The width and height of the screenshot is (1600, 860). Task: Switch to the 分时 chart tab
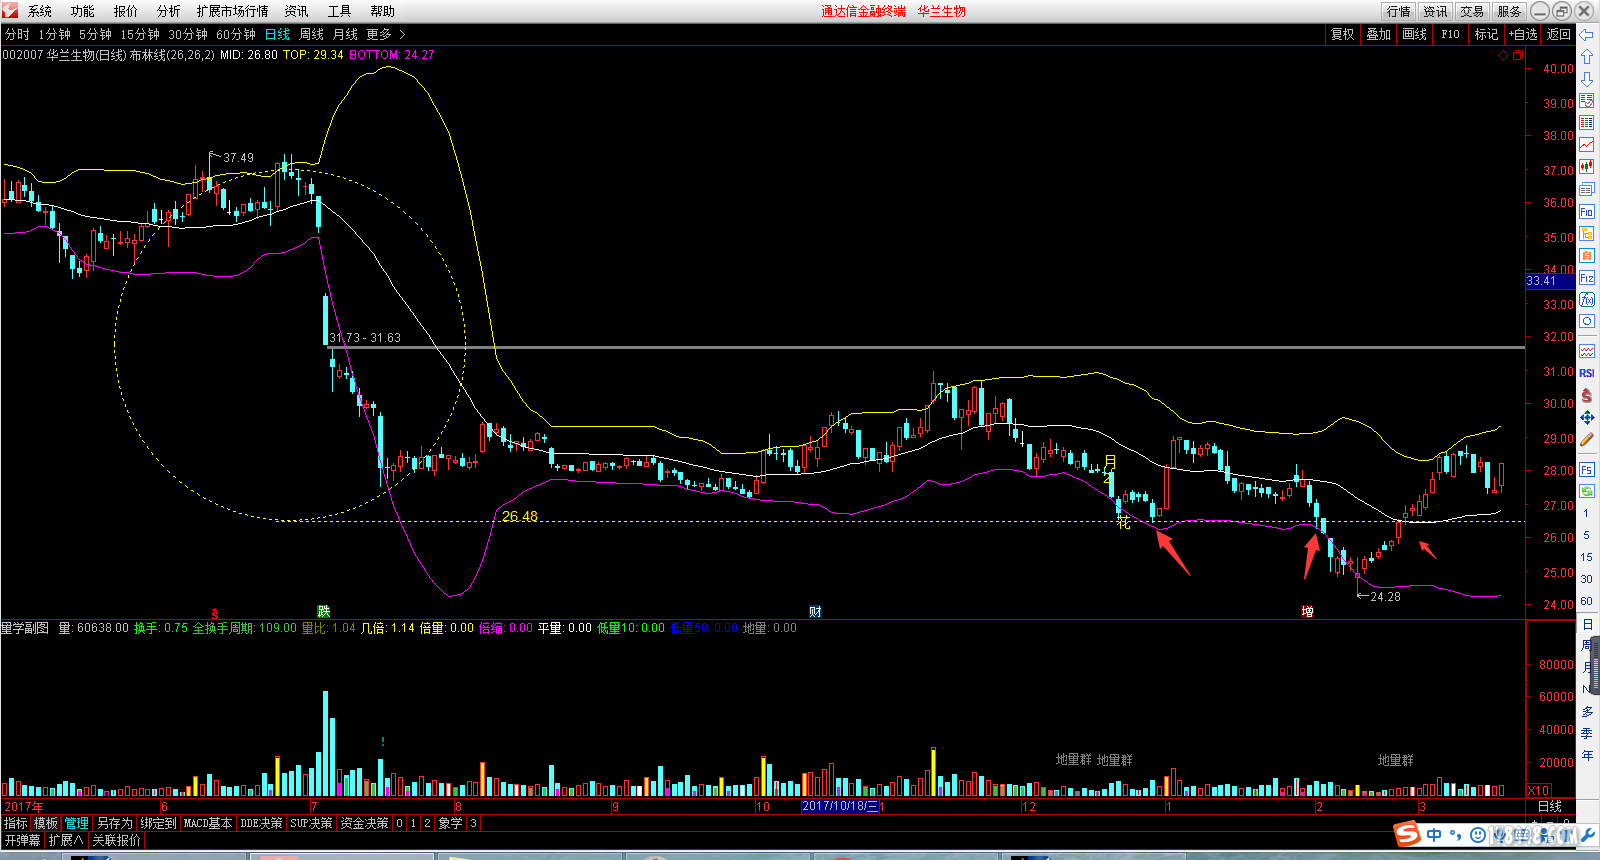coord(17,34)
